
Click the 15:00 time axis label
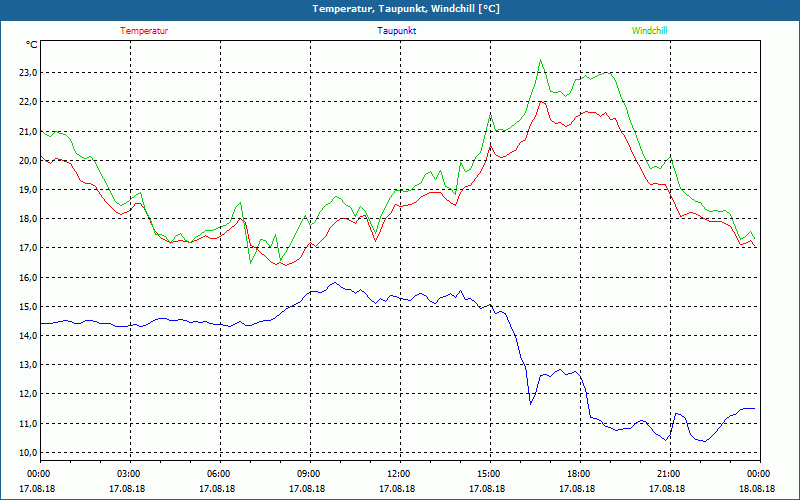coord(490,474)
